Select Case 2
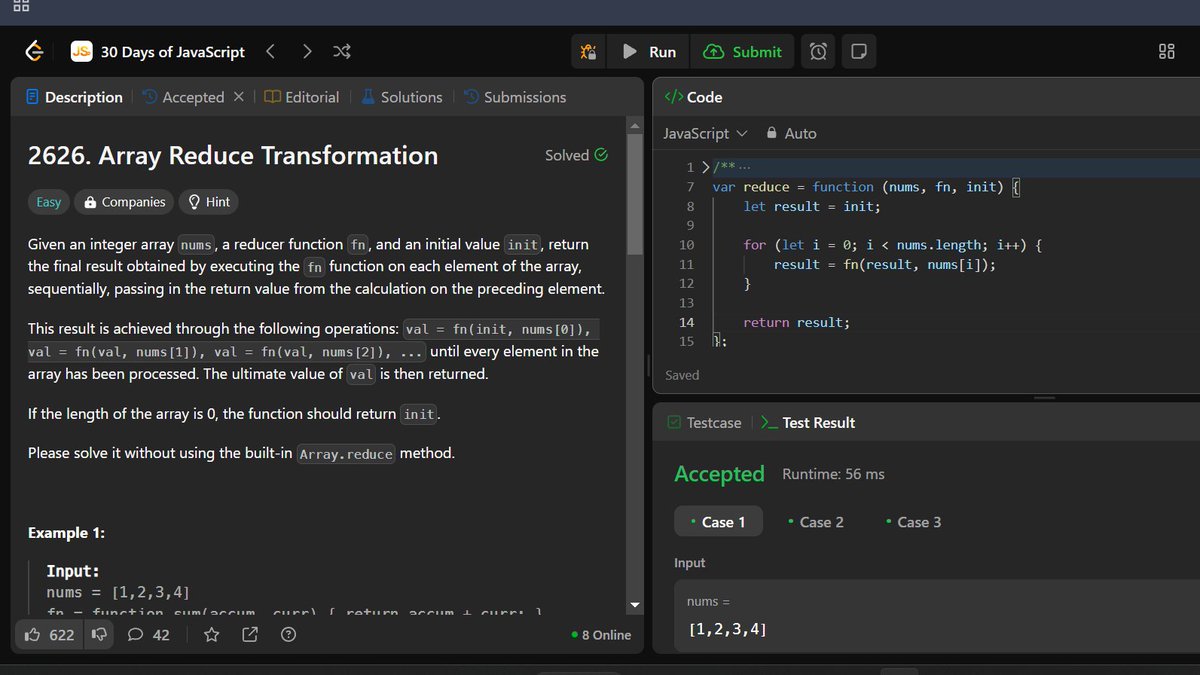The image size is (1200, 675). pyautogui.click(x=816, y=522)
